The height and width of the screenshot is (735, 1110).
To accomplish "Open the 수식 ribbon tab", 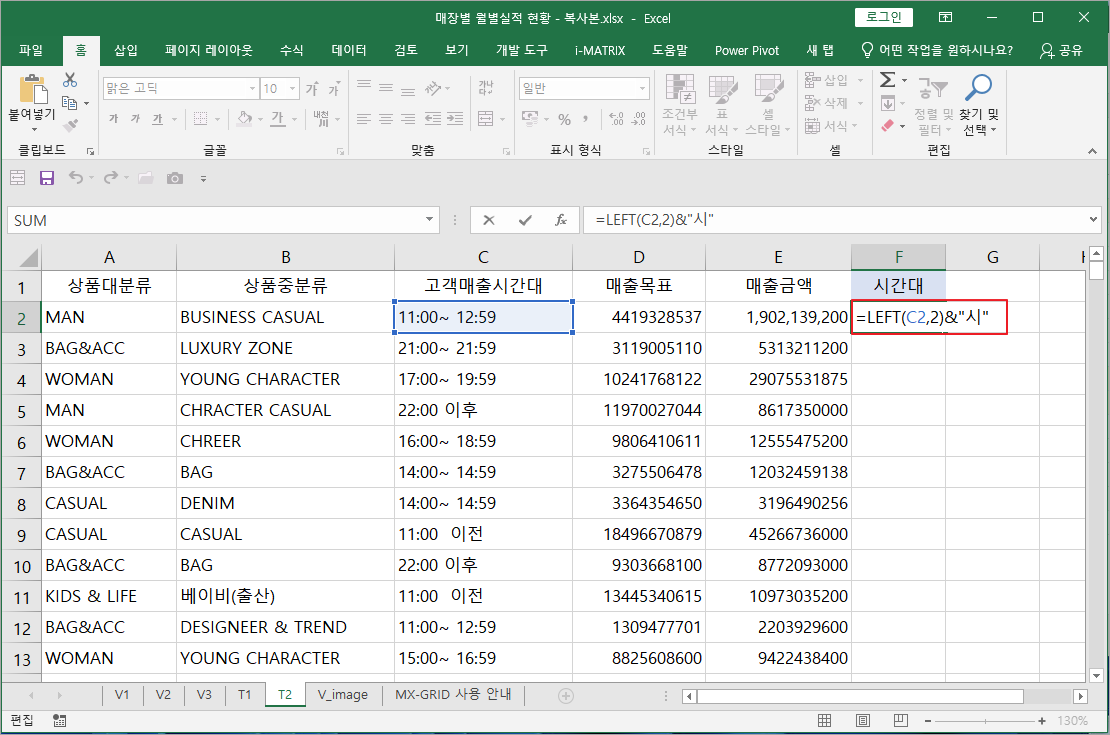I will (x=292, y=50).
